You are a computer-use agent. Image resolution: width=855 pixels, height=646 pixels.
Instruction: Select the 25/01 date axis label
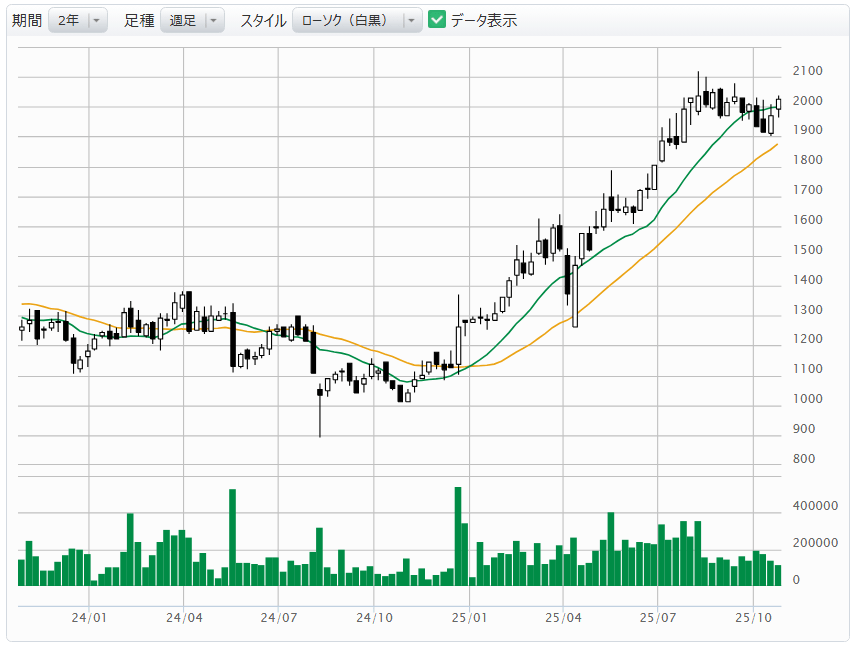[x=468, y=618]
